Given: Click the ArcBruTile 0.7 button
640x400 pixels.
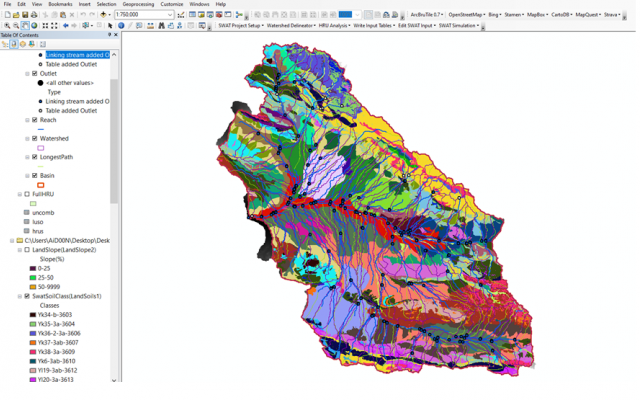Looking at the screenshot, I should [427, 15].
